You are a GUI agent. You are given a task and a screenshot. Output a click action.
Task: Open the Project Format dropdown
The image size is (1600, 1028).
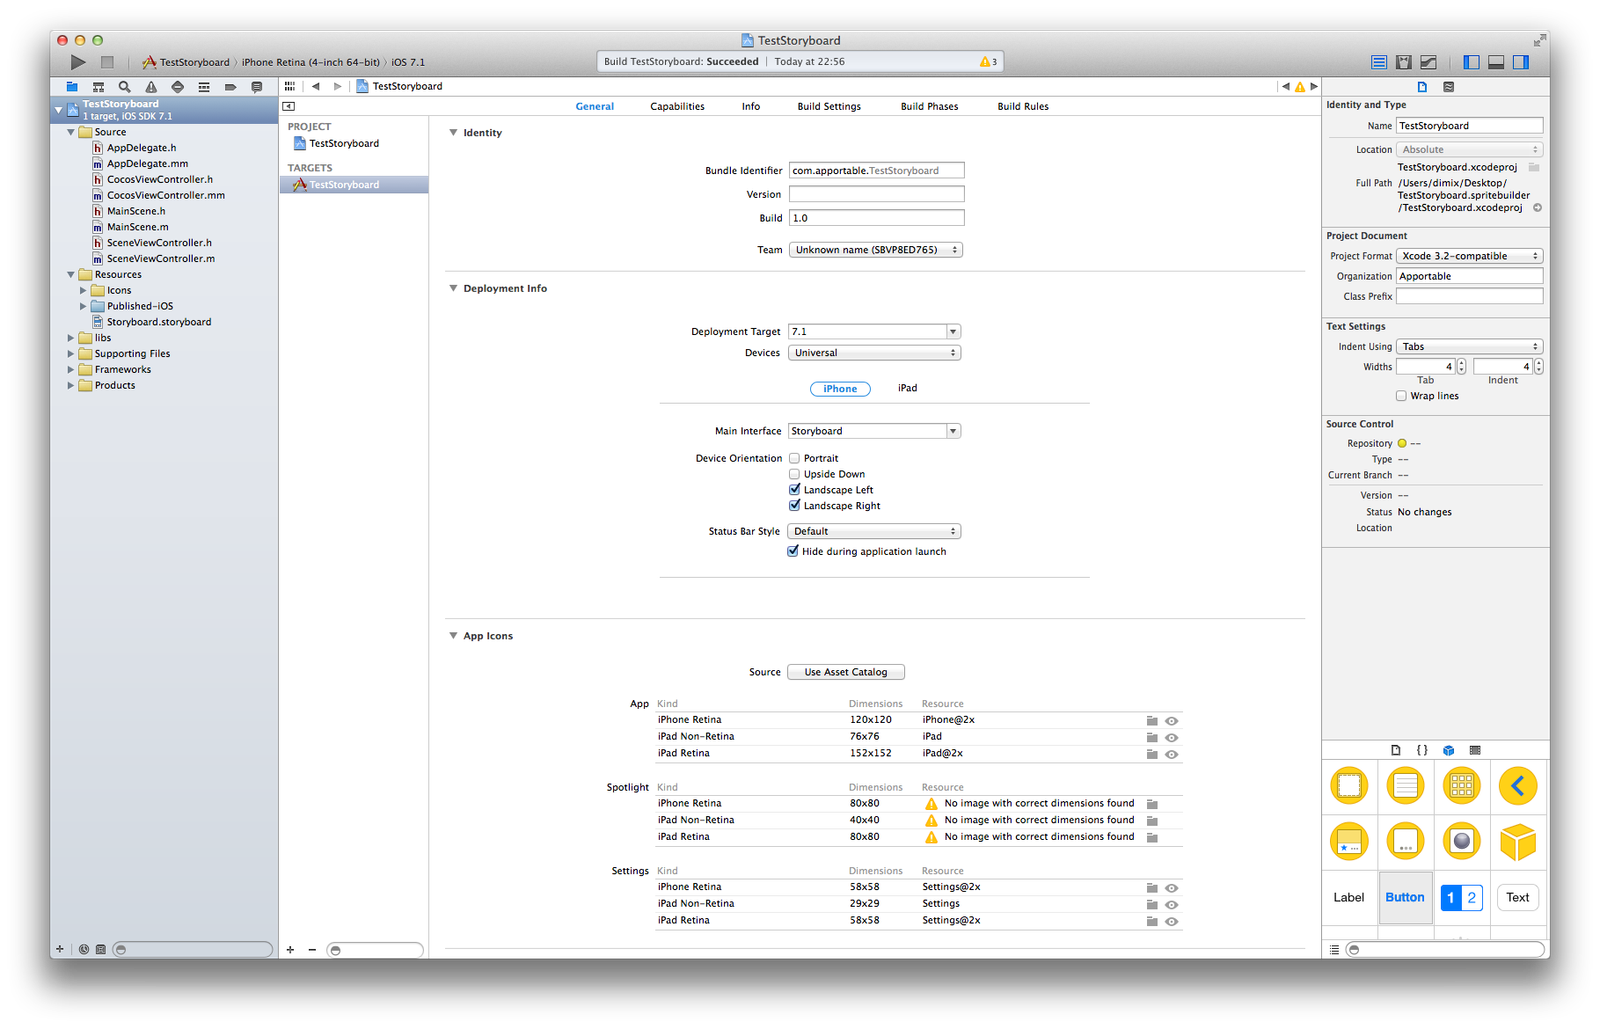coord(1469,256)
